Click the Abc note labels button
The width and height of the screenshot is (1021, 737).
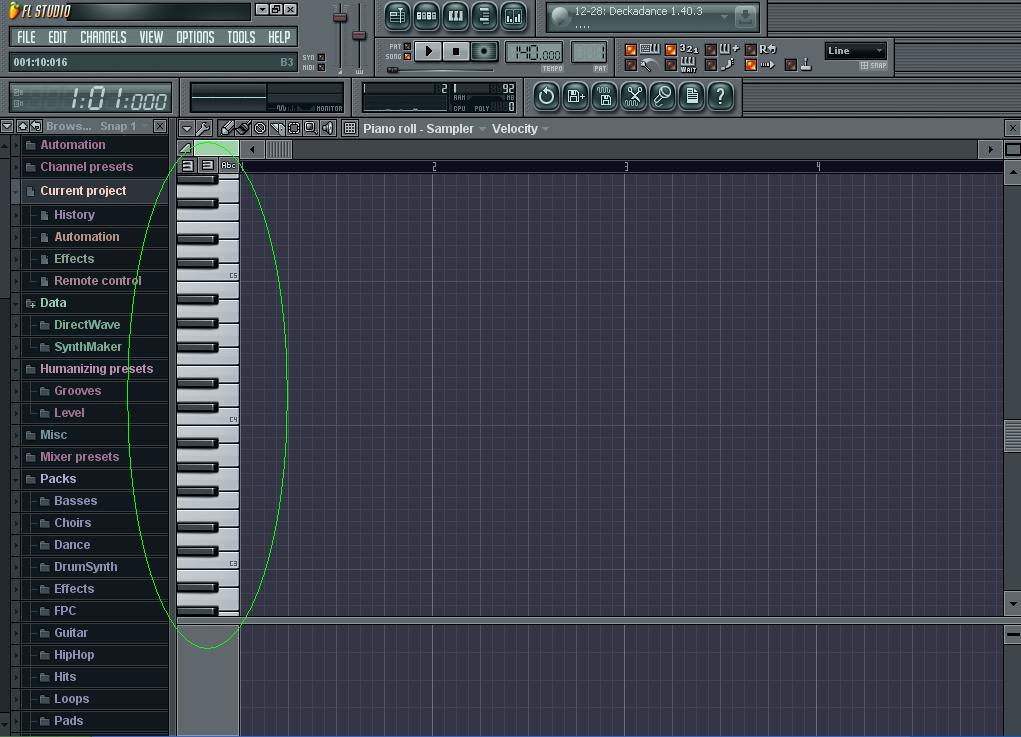(x=228, y=165)
